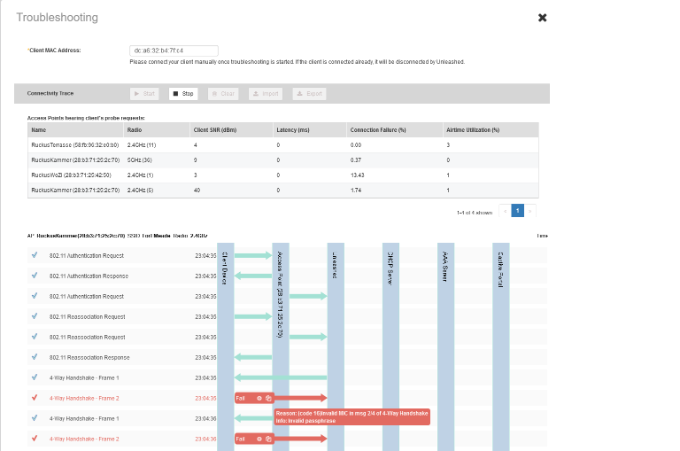The image size is (680, 451).
Task: Click copy icon on last Fail arrow
Action: [x=269, y=438]
